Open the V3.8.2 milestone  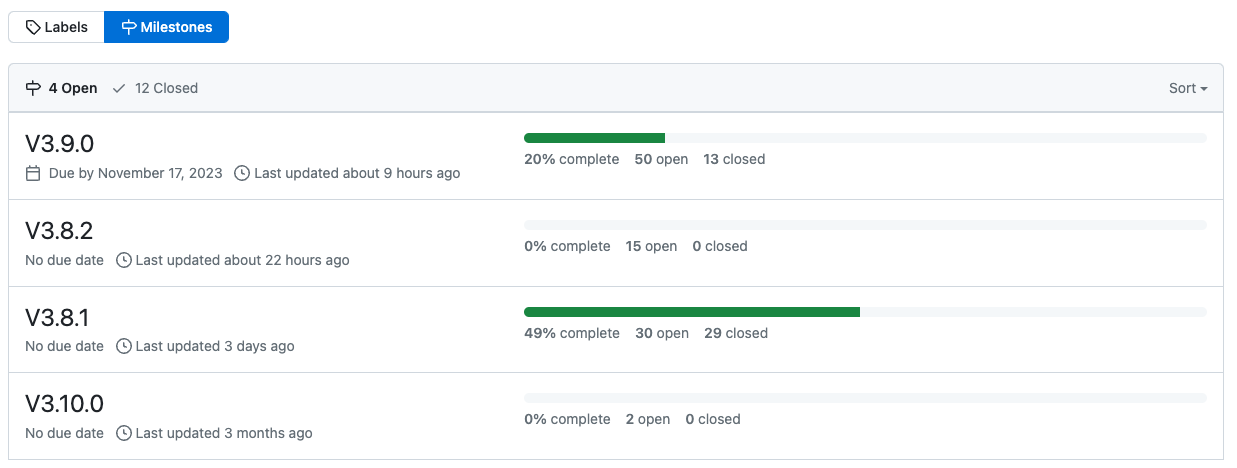click(x=59, y=231)
